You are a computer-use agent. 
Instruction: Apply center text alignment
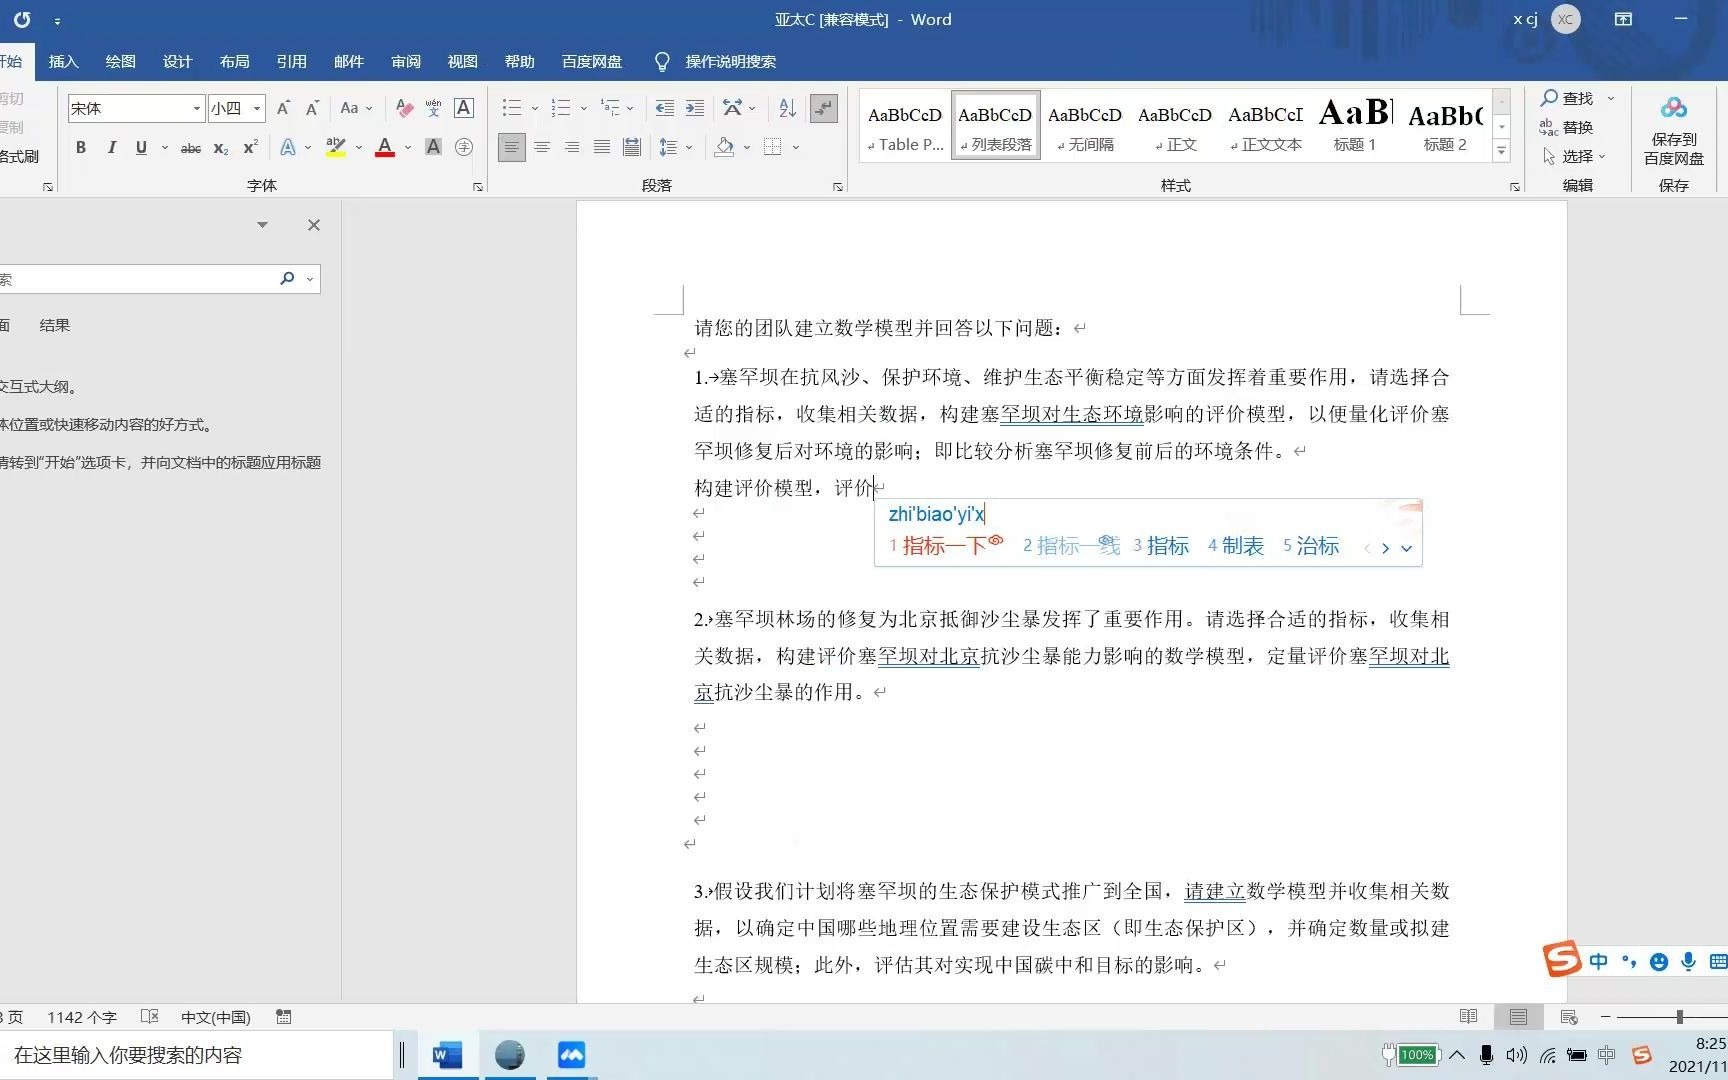542,147
